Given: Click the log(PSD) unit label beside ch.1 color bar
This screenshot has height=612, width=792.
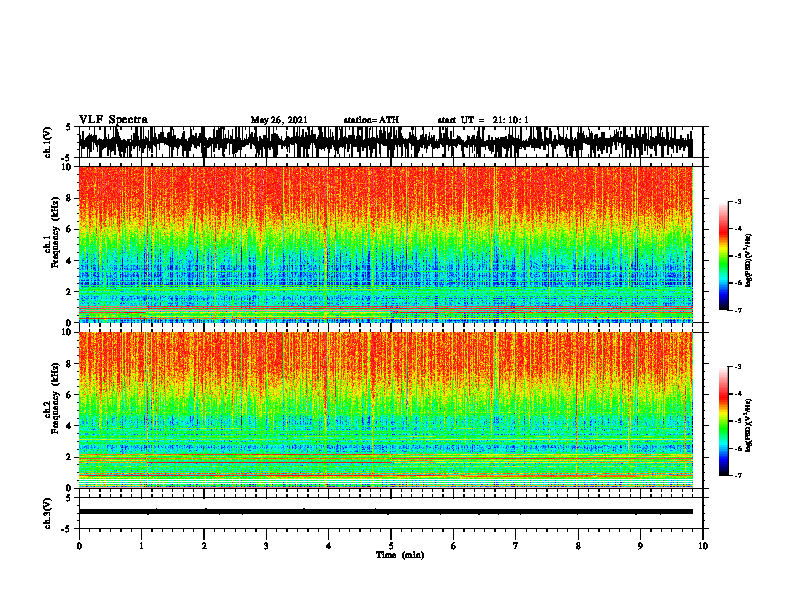Looking at the screenshot, I should 749,260.
